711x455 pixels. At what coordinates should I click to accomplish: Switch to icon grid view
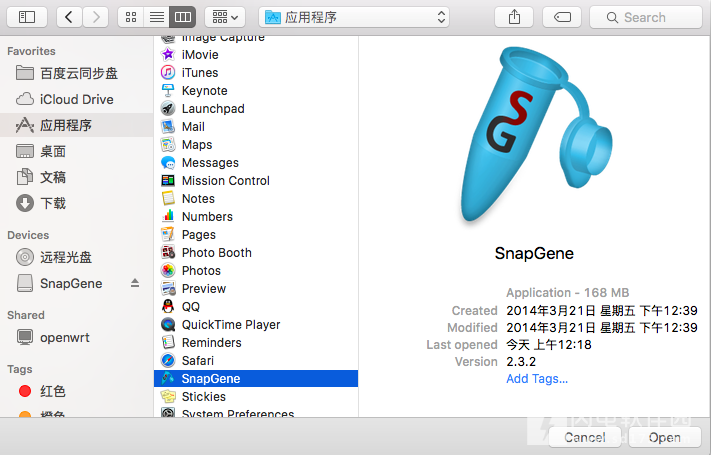pos(131,17)
